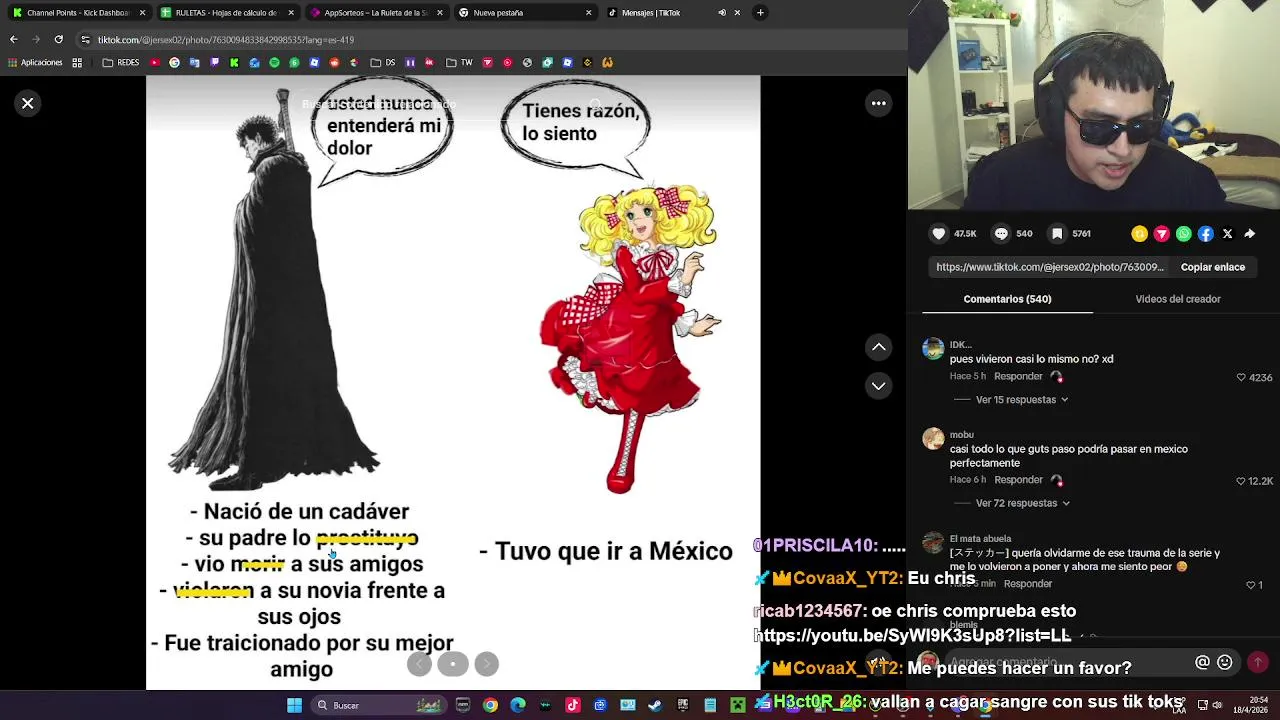Click the red send-to-friends share icon
The height and width of the screenshot is (720, 1280).
1161,233
